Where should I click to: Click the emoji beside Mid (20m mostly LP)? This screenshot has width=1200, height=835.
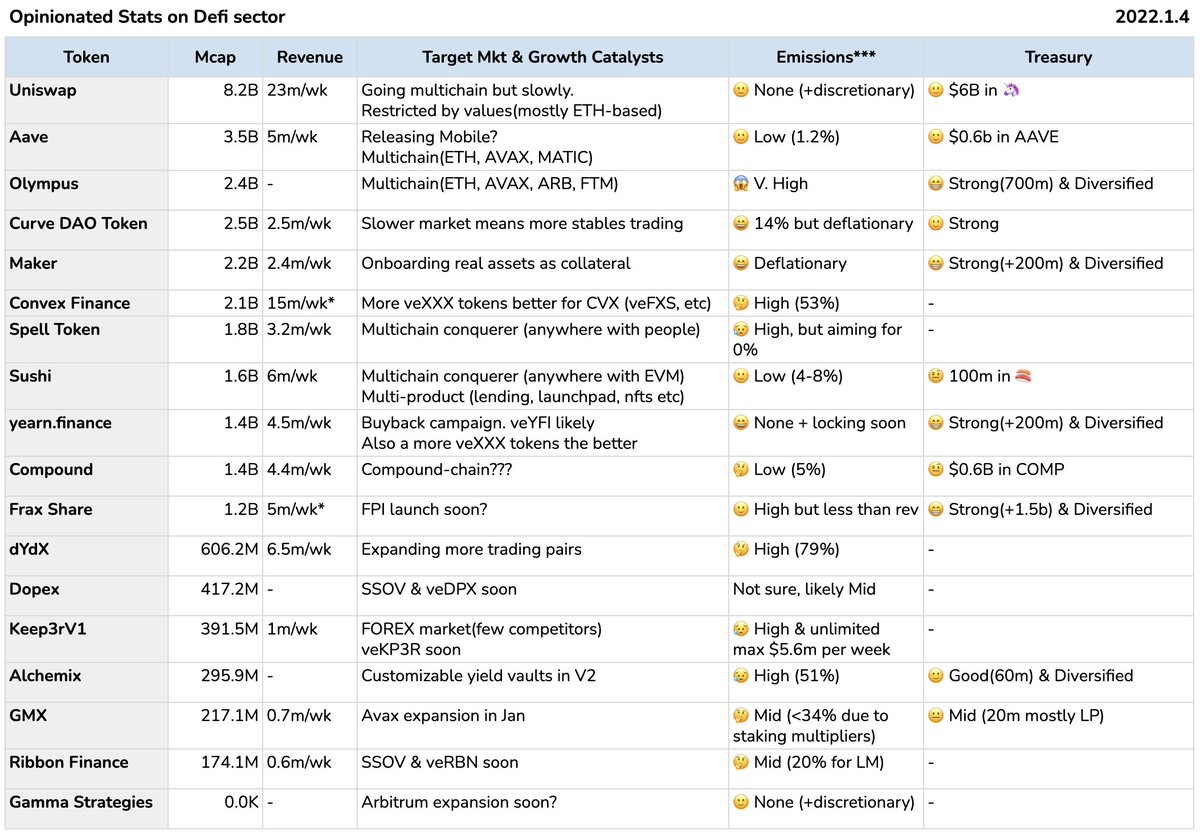point(937,716)
